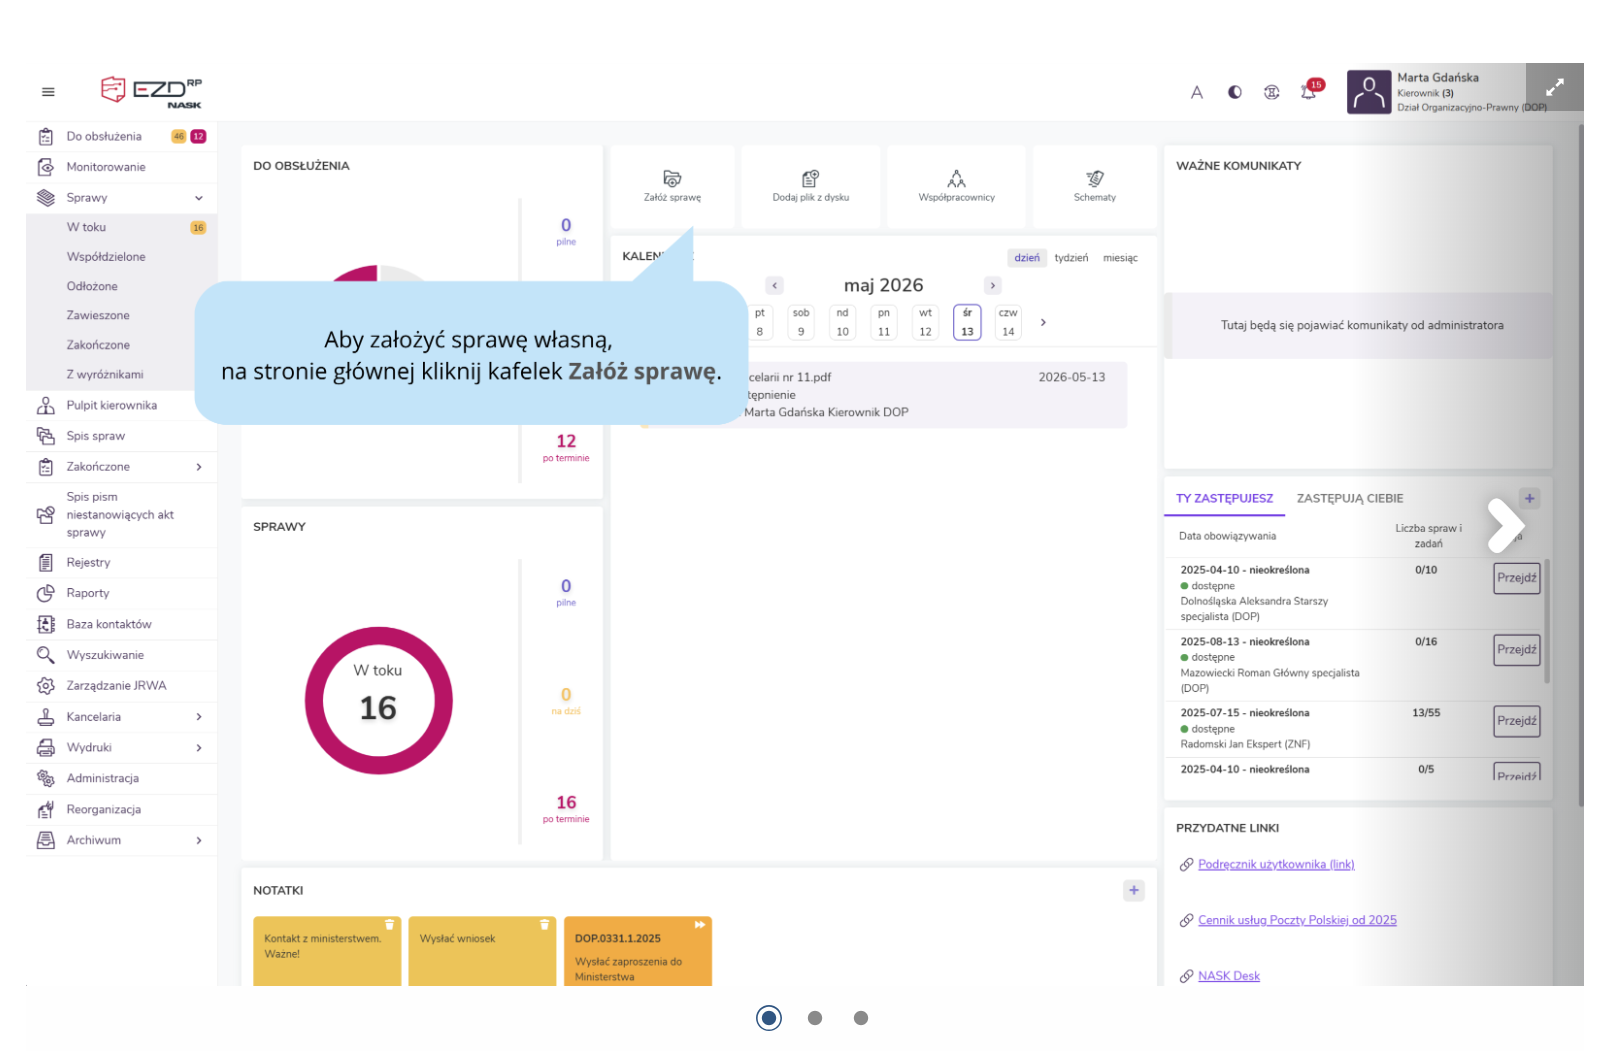
Task: Delete the Wysłać wniosek note with trash icon
Action: click(x=545, y=925)
